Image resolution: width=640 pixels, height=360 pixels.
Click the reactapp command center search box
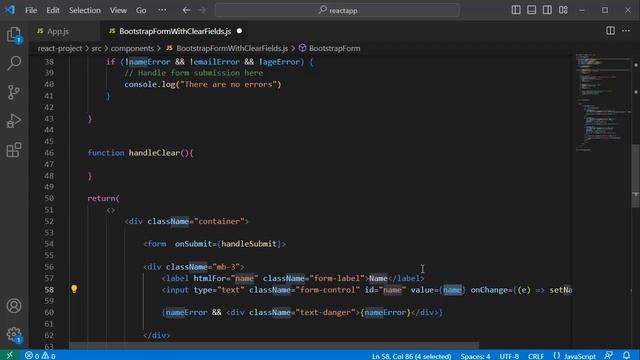(x=337, y=10)
